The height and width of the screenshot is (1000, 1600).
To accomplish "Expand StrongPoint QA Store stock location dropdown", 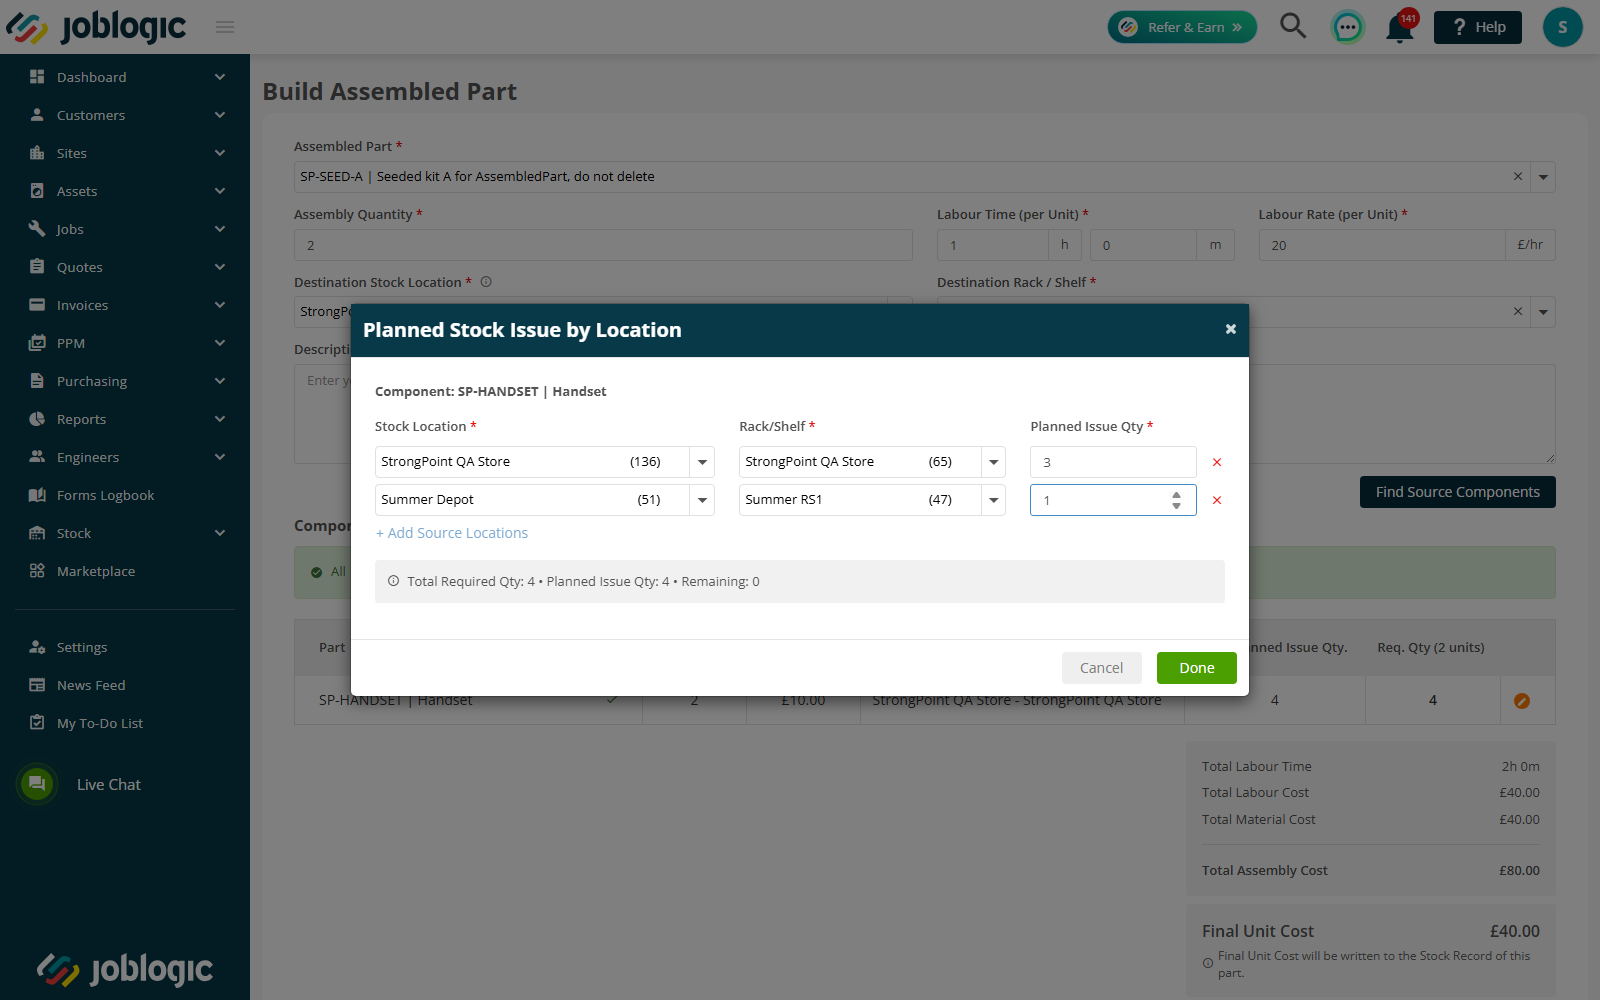I will click(x=702, y=462).
